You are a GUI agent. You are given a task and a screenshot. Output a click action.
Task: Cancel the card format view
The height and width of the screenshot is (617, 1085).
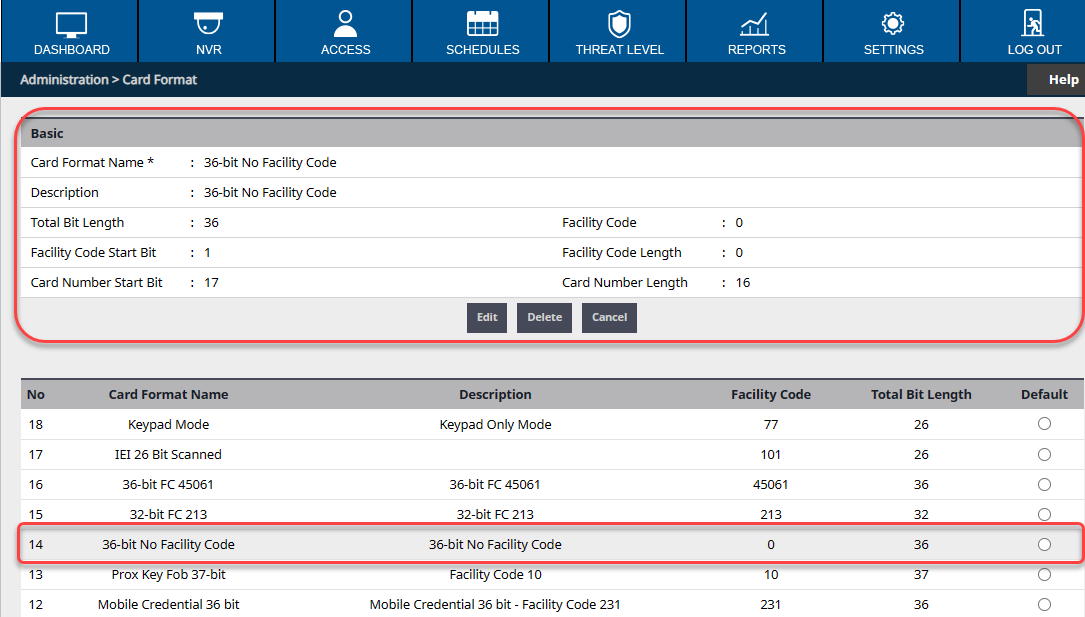(609, 317)
